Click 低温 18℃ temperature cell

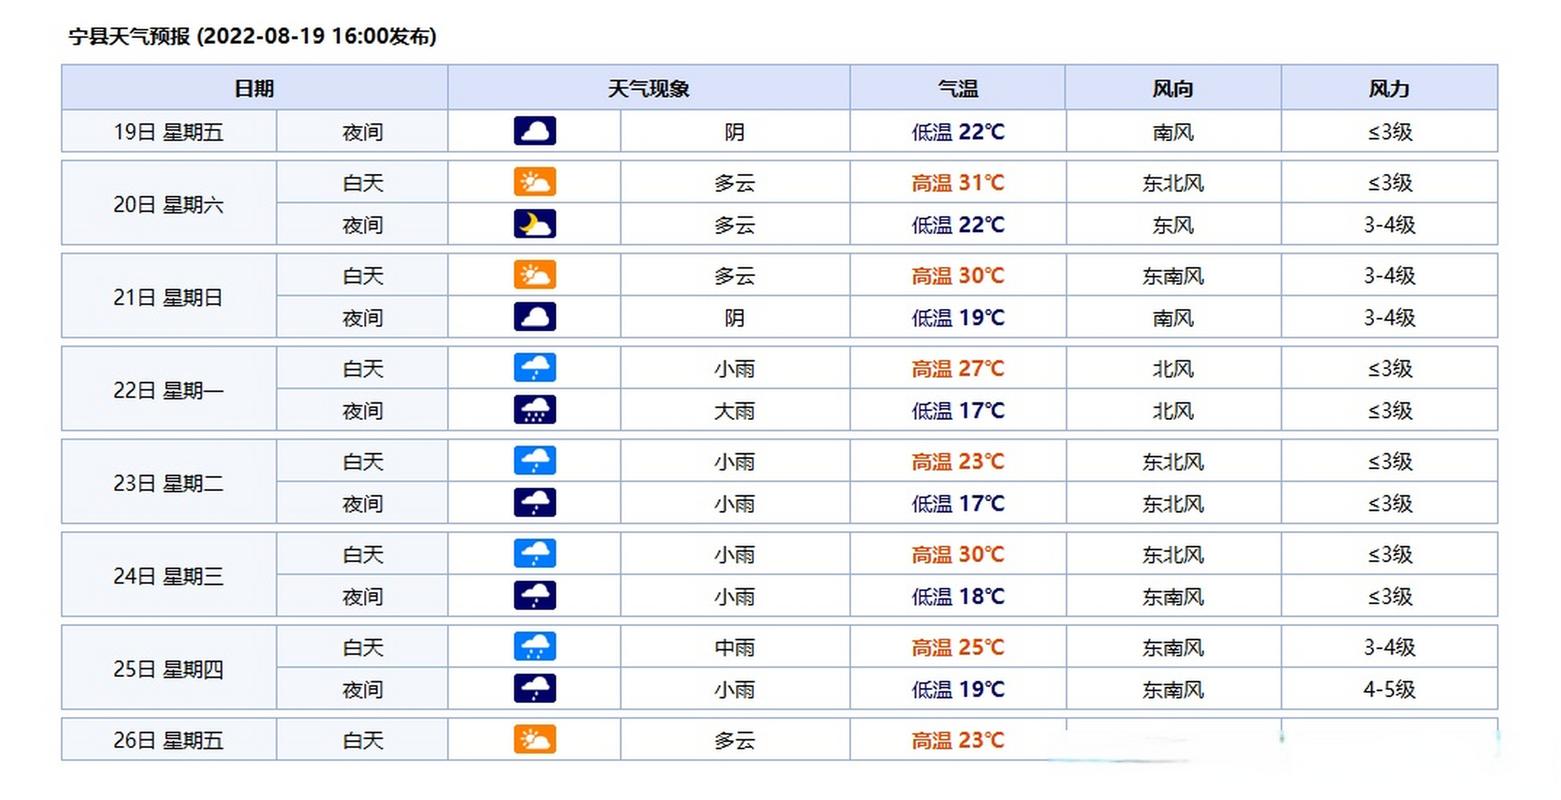point(958,596)
